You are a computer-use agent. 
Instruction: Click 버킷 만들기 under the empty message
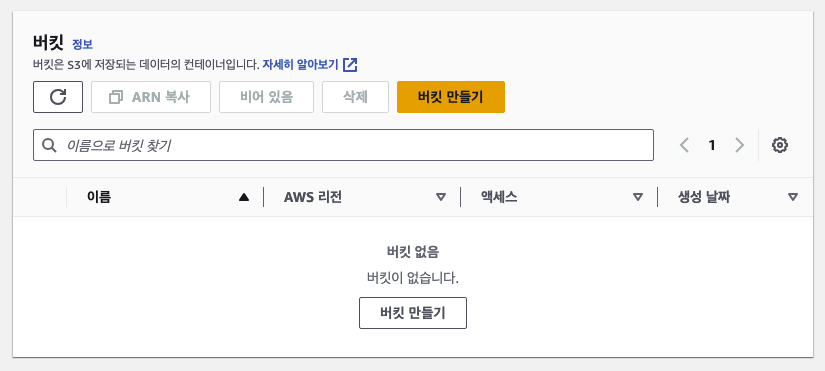coord(413,313)
